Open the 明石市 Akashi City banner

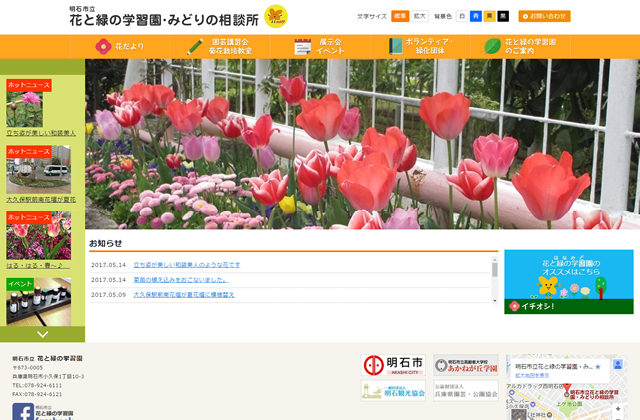[393, 365]
